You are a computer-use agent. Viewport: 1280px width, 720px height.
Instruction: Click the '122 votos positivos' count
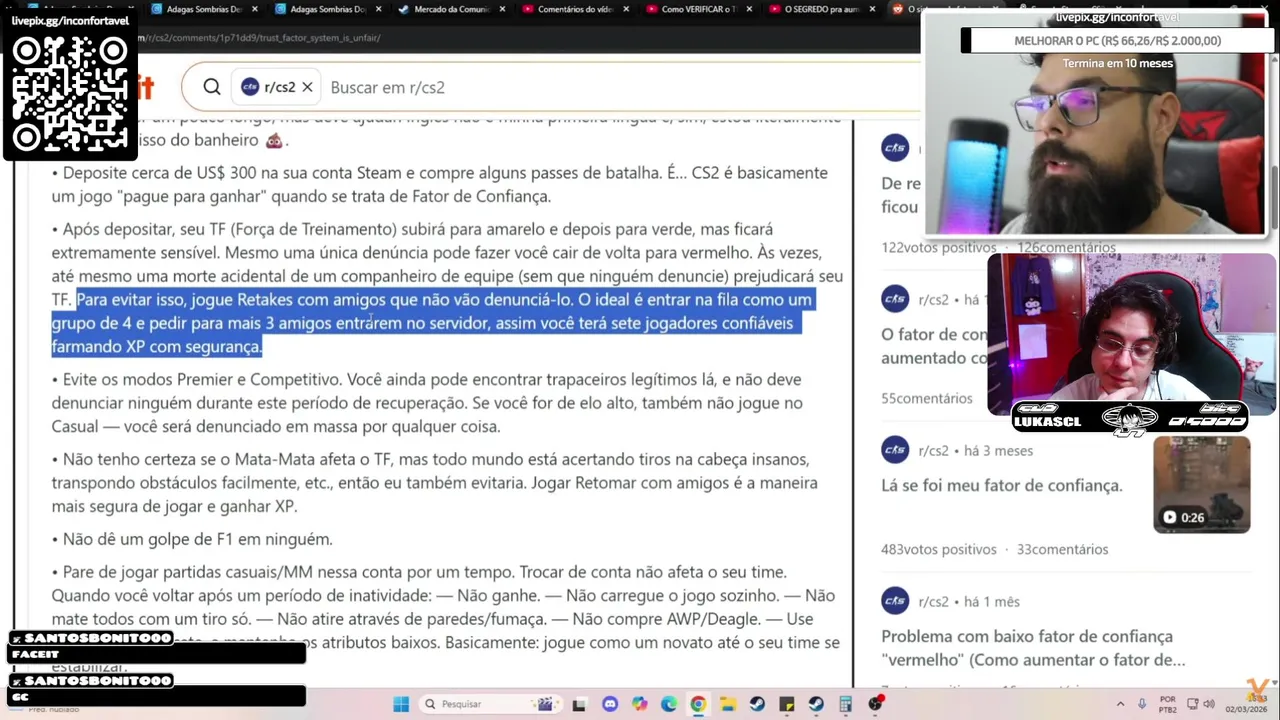[x=939, y=247]
